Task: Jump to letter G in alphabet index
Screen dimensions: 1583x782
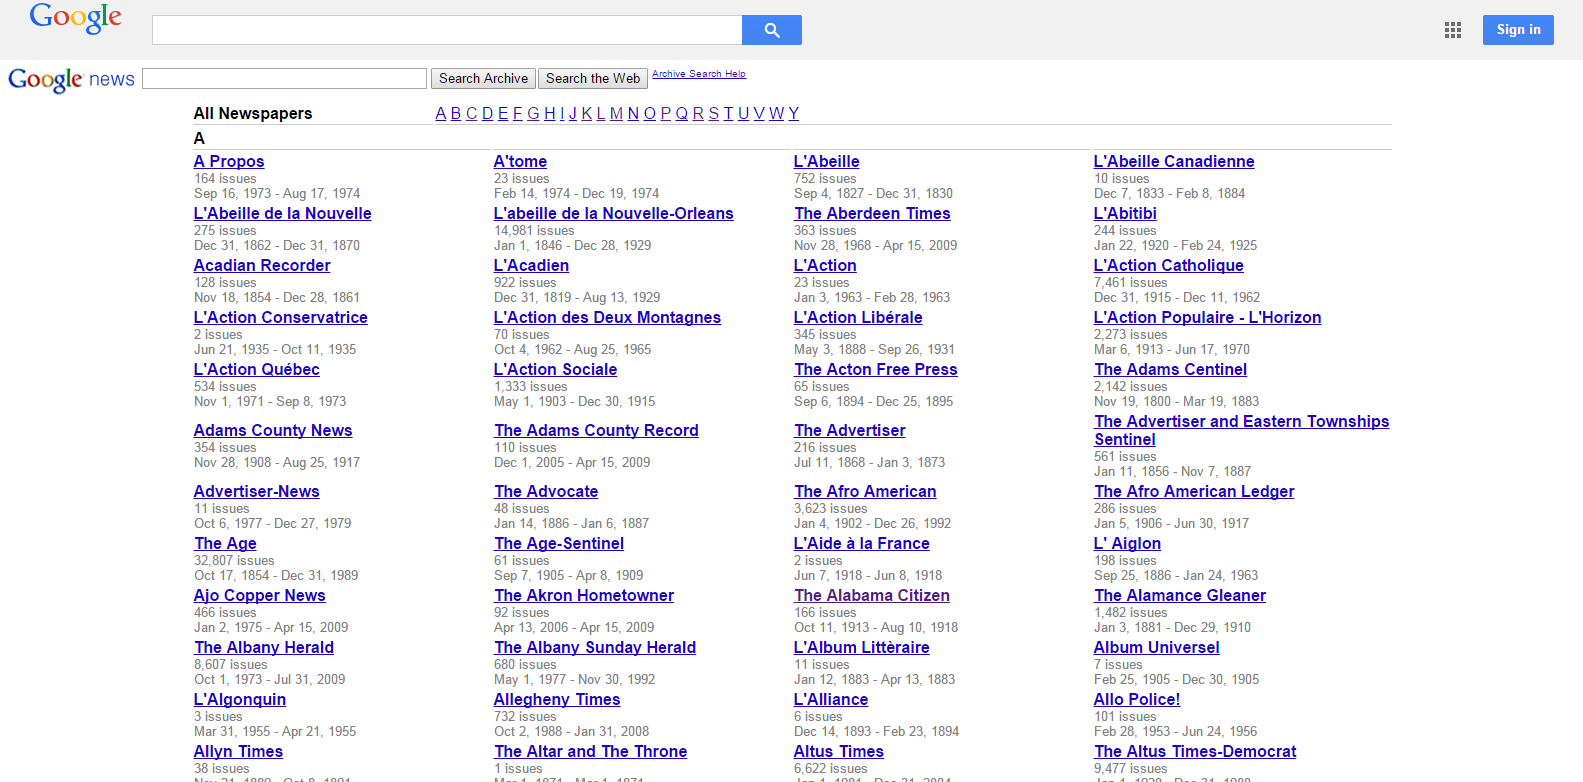Action: pos(533,113)
